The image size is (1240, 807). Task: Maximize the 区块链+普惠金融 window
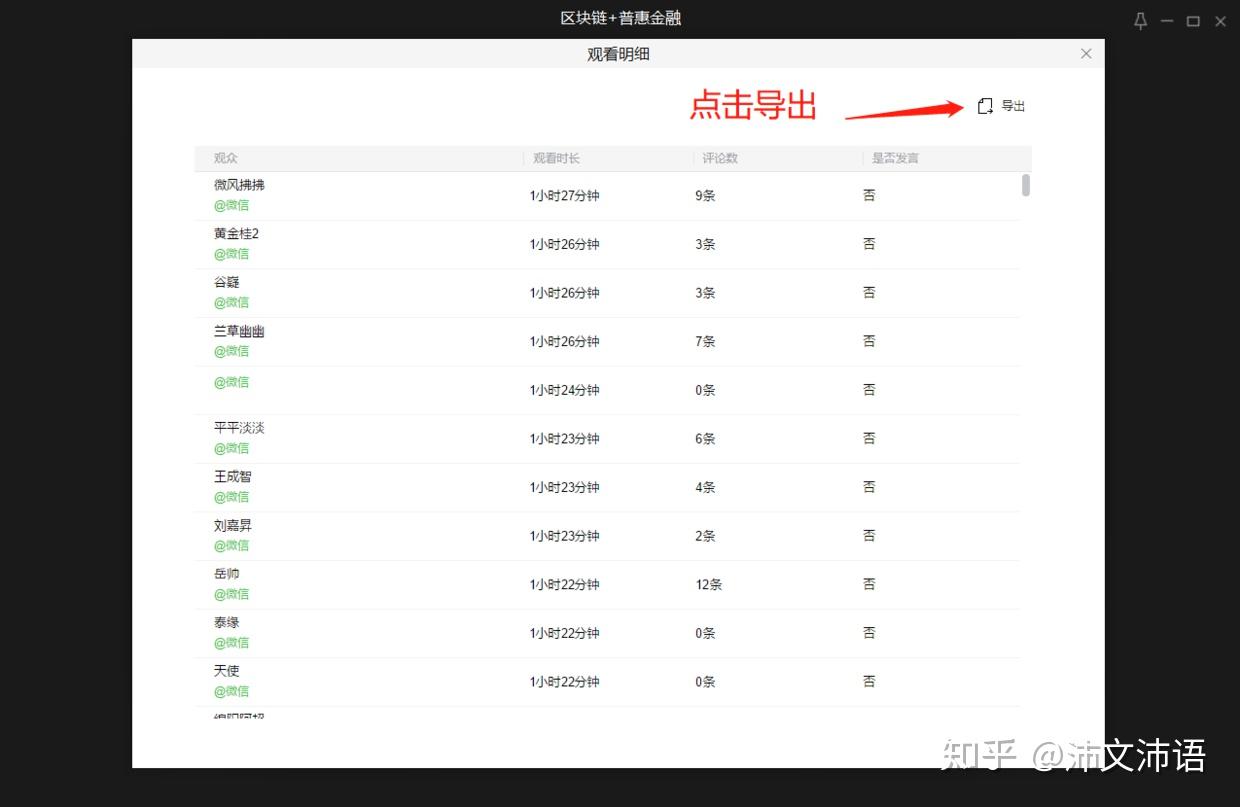1193,21
